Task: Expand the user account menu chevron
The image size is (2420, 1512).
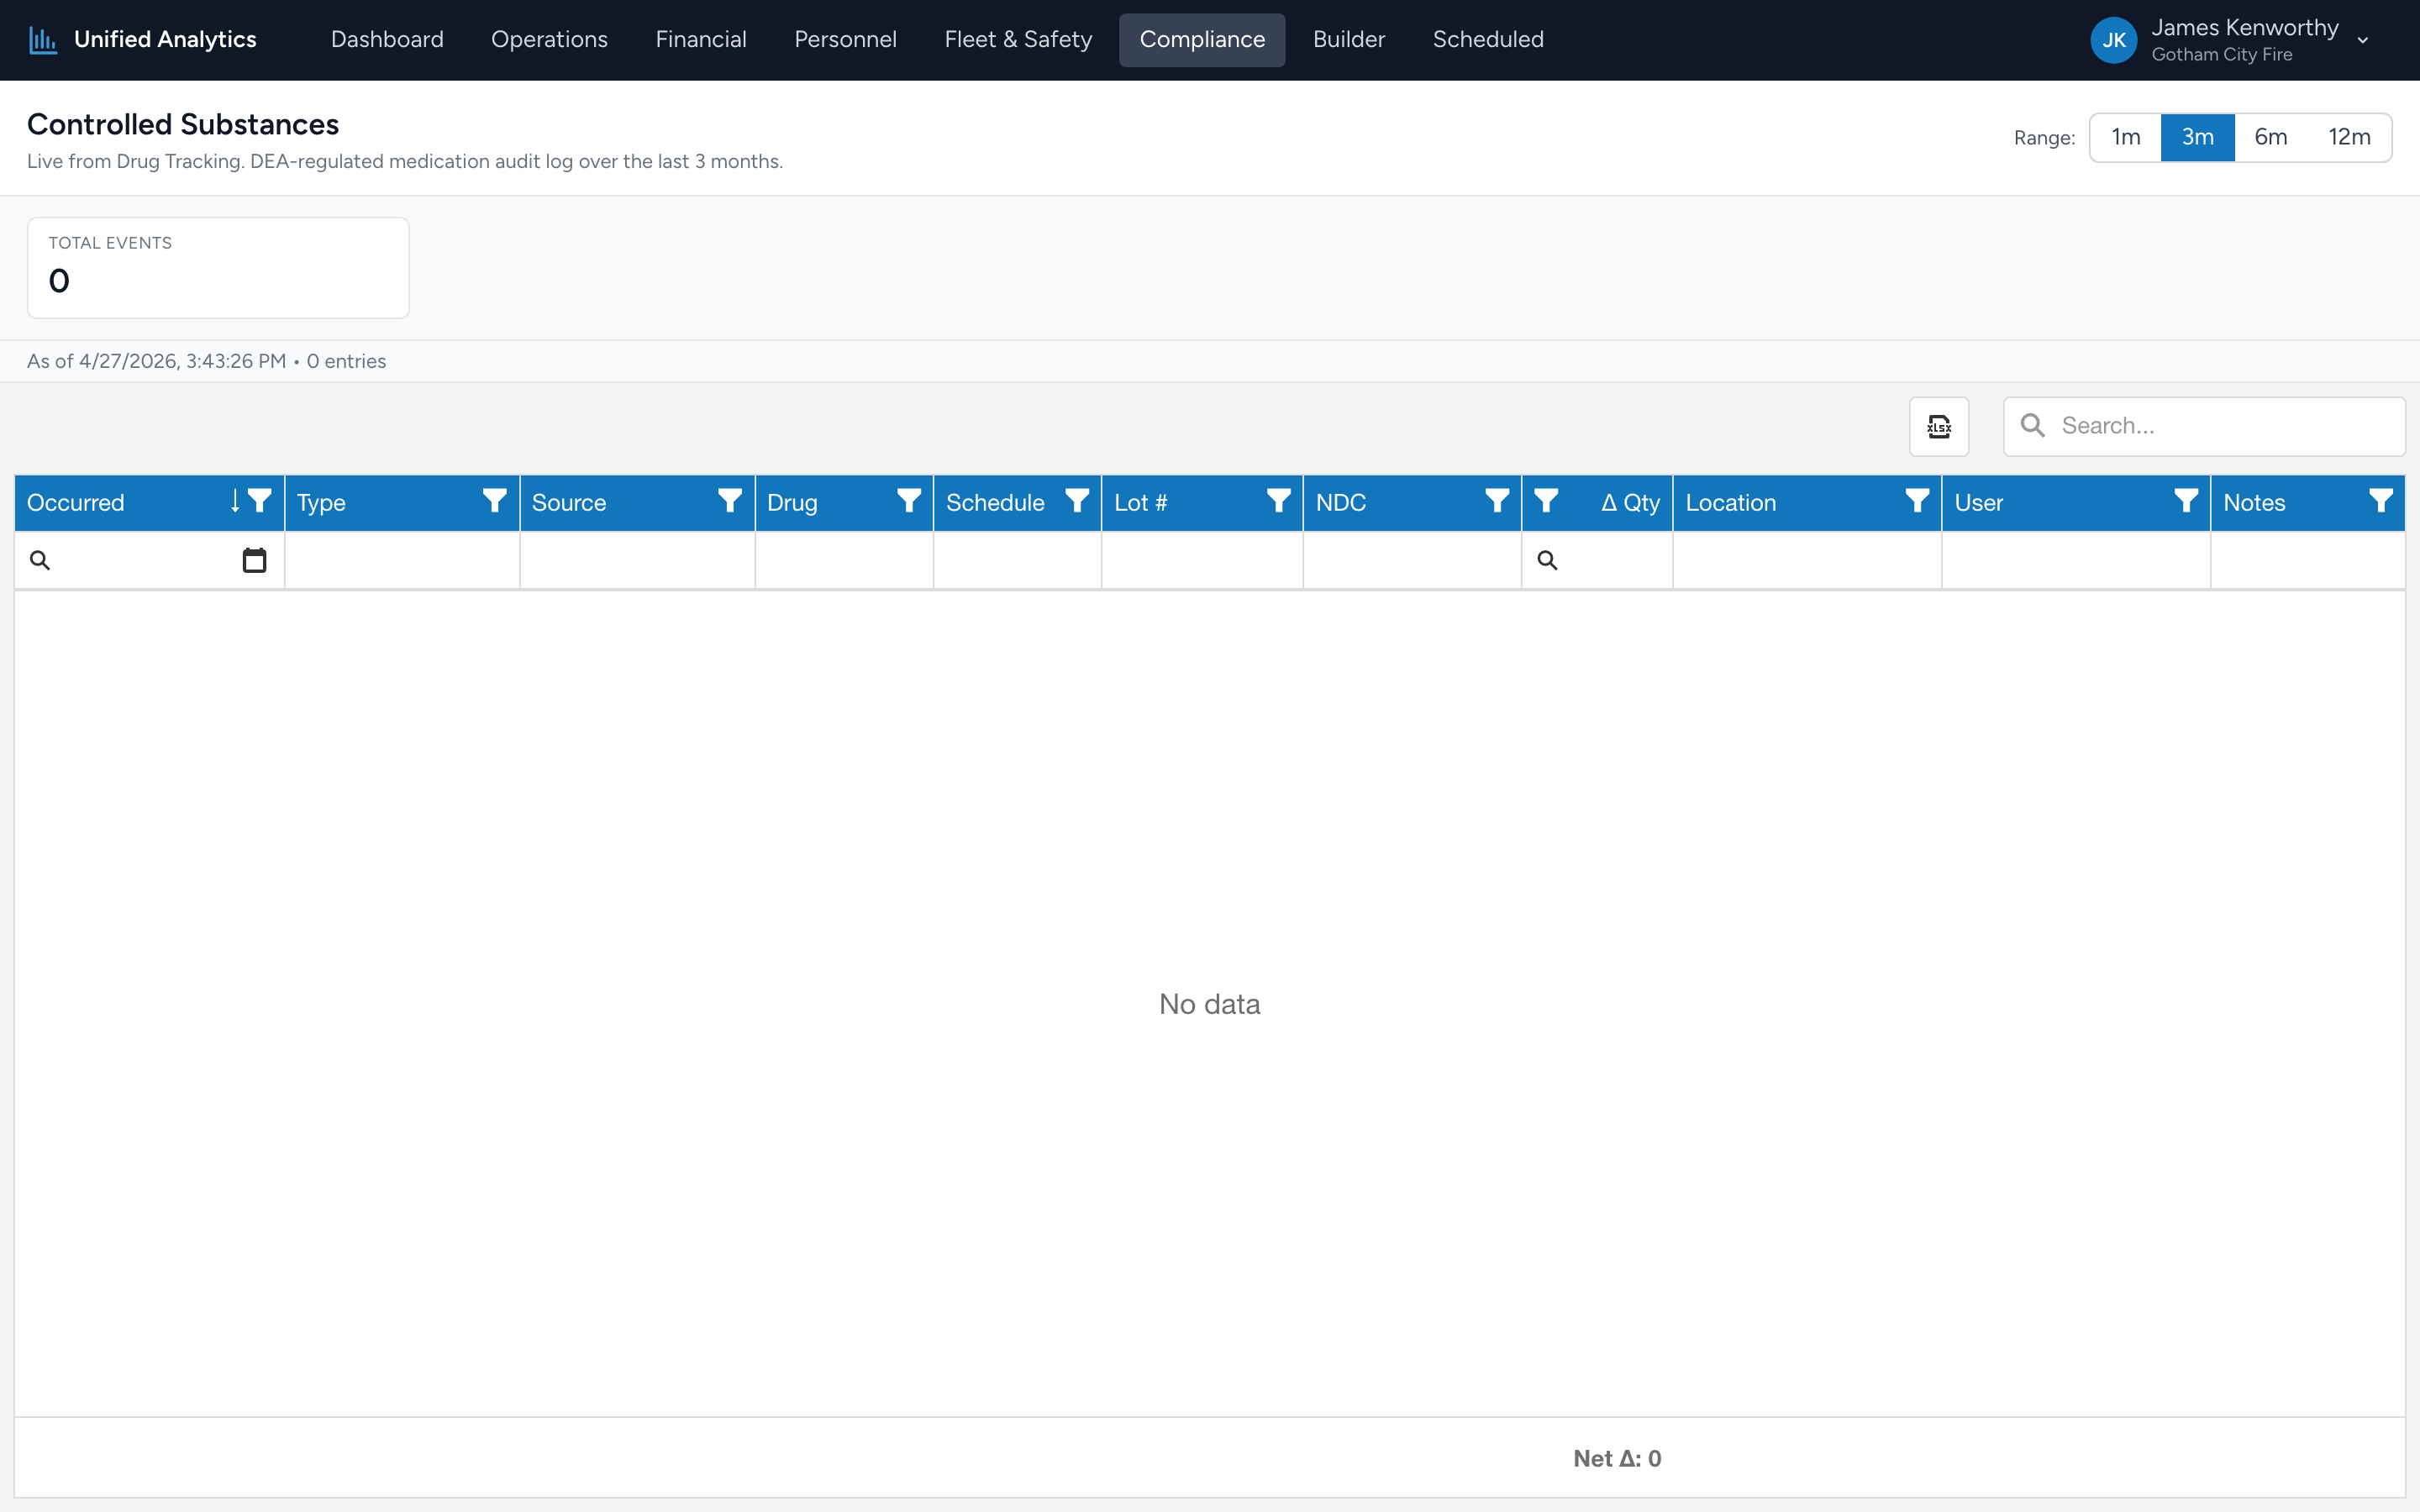Action: click(2363, 41)
